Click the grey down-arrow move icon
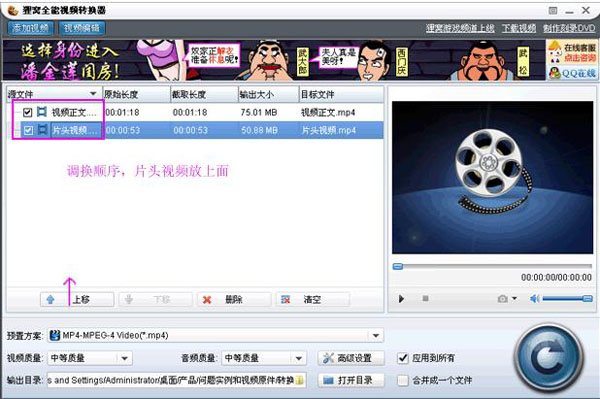The width and height of the screenshot is (600, 399). click(x=129, y=300)
